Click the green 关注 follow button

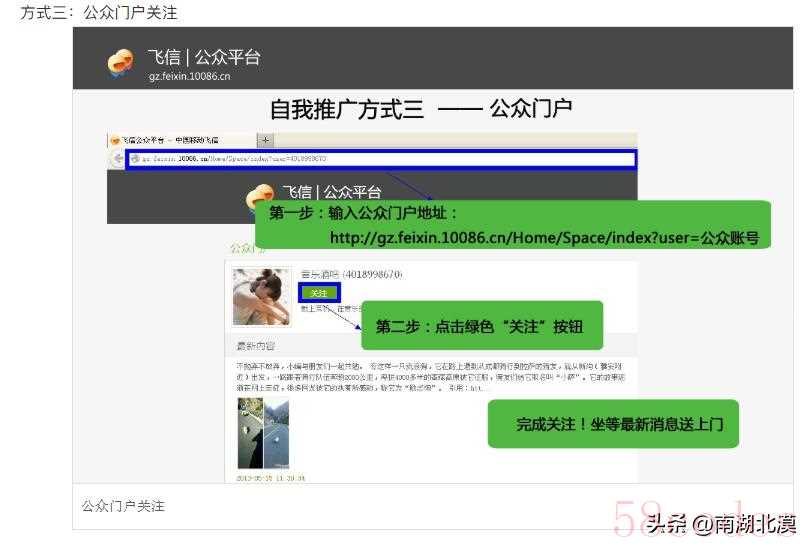tap(319, 293)
